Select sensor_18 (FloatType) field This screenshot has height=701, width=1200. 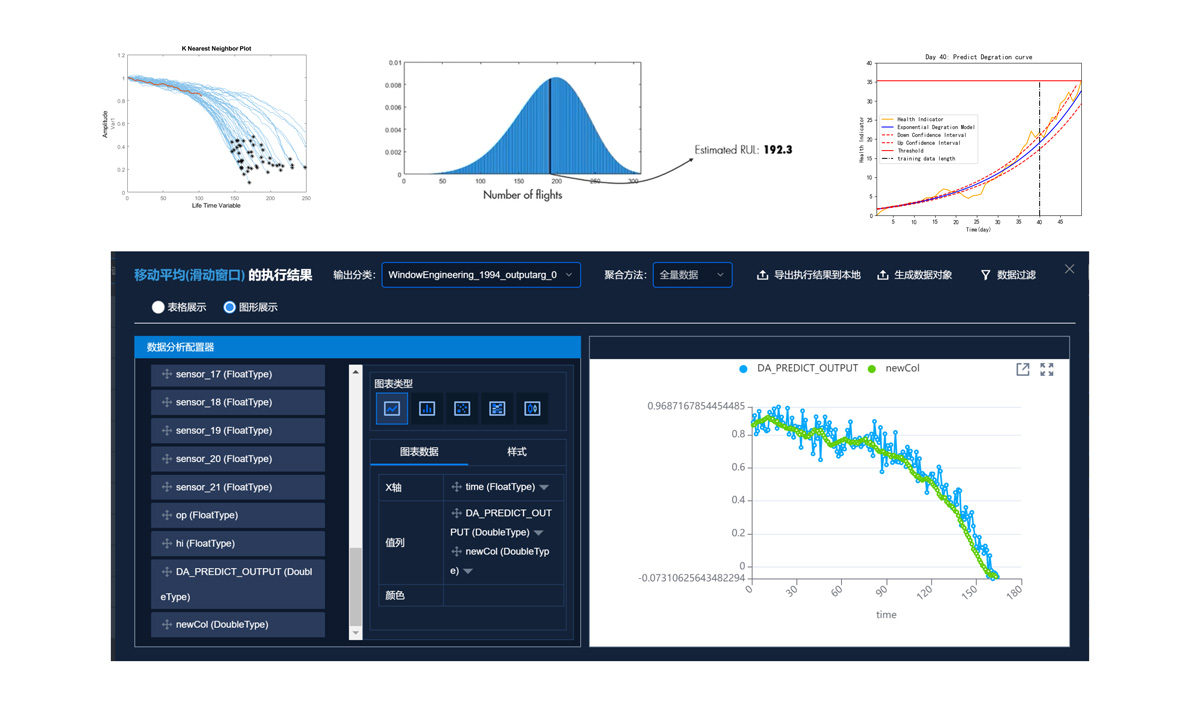click(x=238, y=402)
